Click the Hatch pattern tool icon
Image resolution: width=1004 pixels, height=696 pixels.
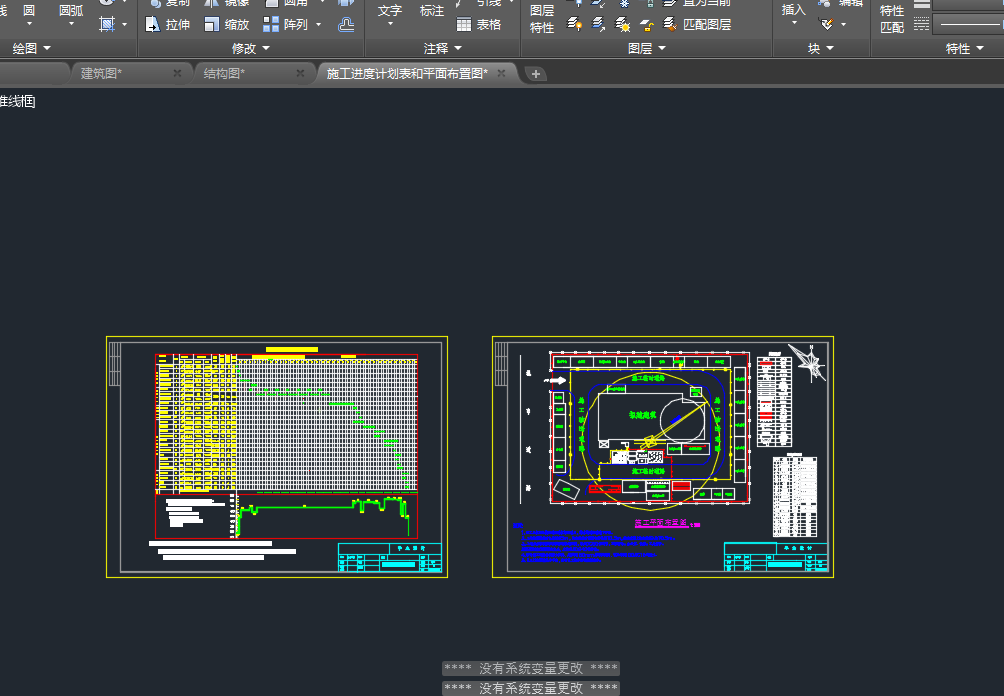click(x=107, y=25)
